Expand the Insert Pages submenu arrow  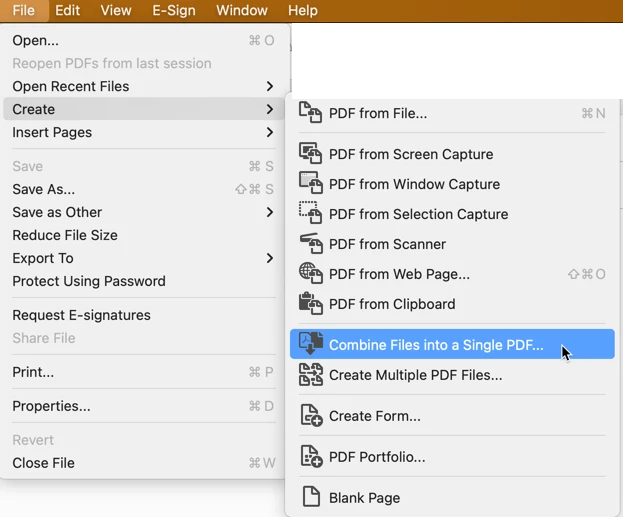click(x=270, y=132)
